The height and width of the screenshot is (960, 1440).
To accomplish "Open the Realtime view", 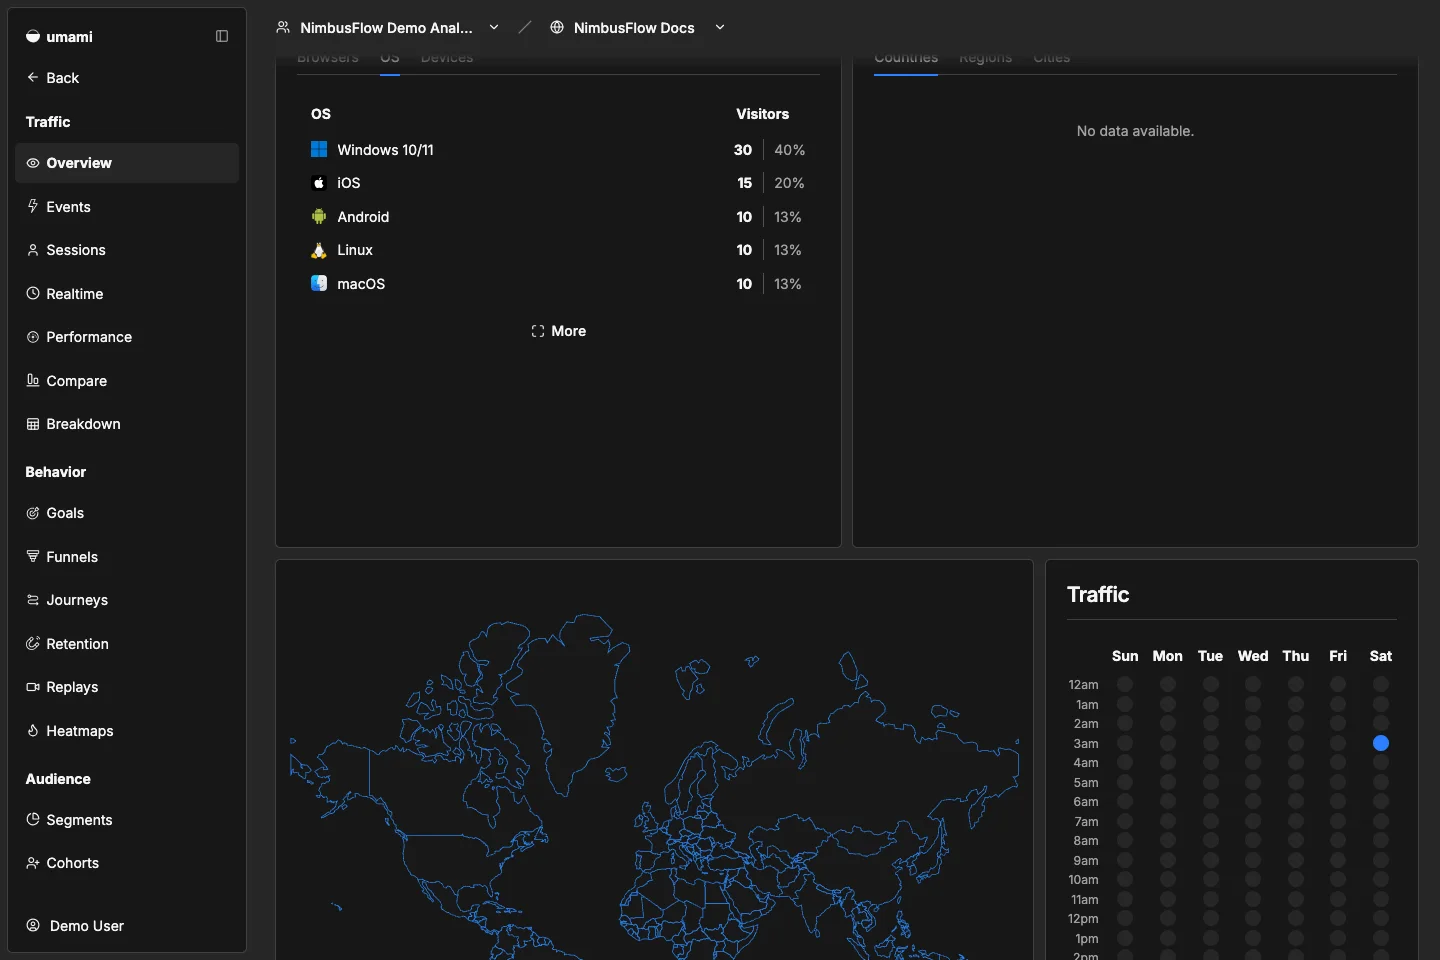I will point(127,293).
